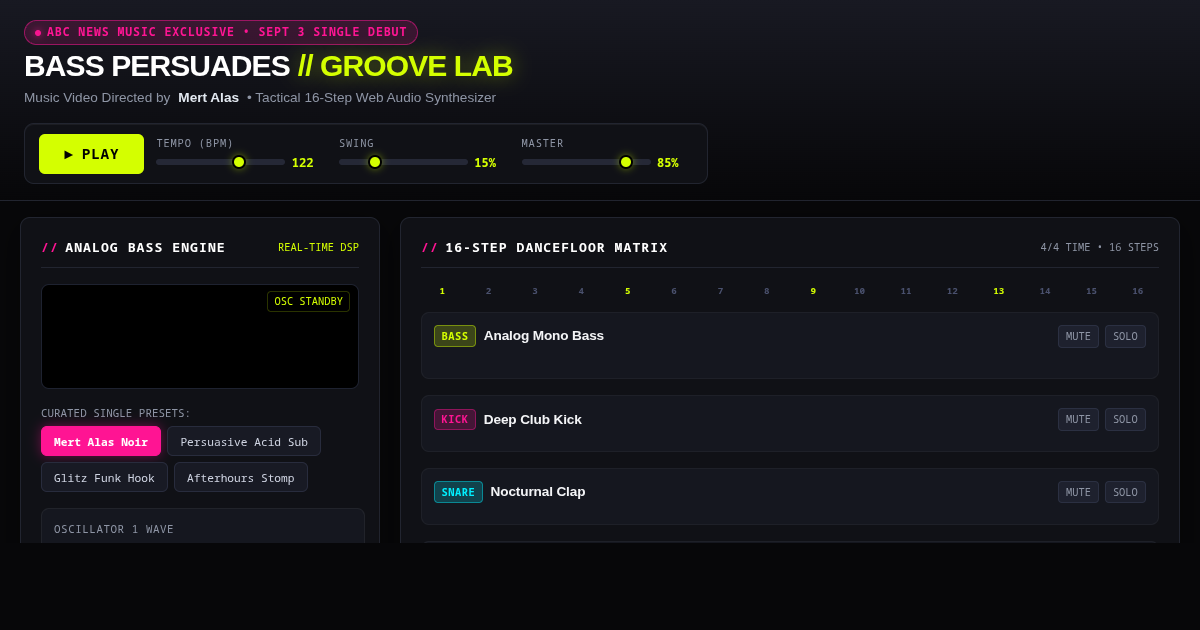Click the Deep Club Kick track name

(x=533, y=419)
